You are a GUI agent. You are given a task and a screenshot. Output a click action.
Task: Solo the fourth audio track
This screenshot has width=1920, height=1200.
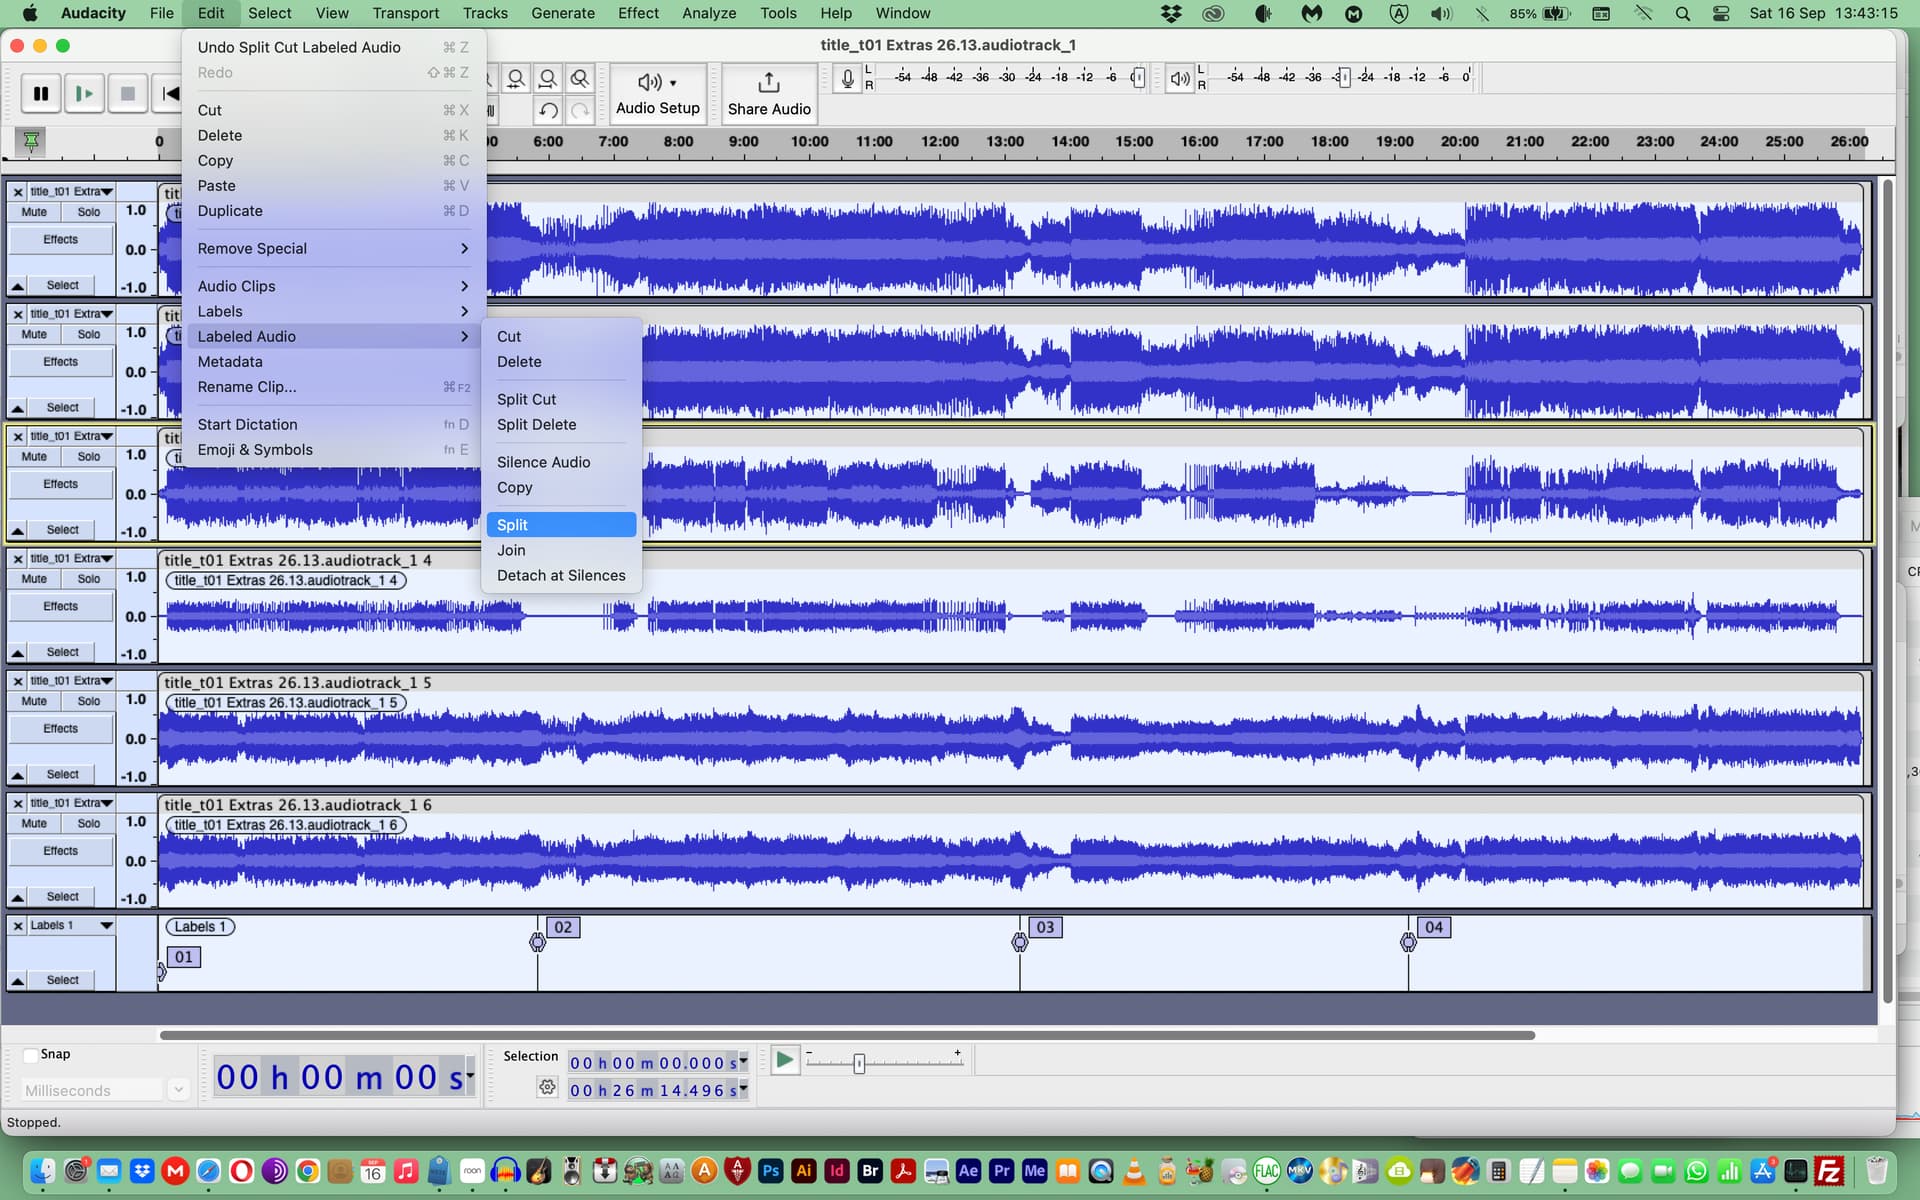(x=88, y=579)
